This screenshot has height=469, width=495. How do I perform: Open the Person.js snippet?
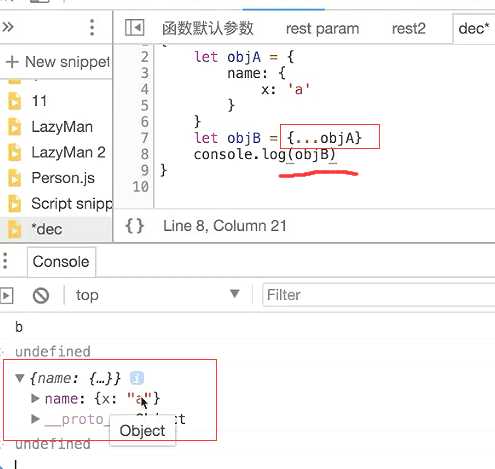point(63,178)
